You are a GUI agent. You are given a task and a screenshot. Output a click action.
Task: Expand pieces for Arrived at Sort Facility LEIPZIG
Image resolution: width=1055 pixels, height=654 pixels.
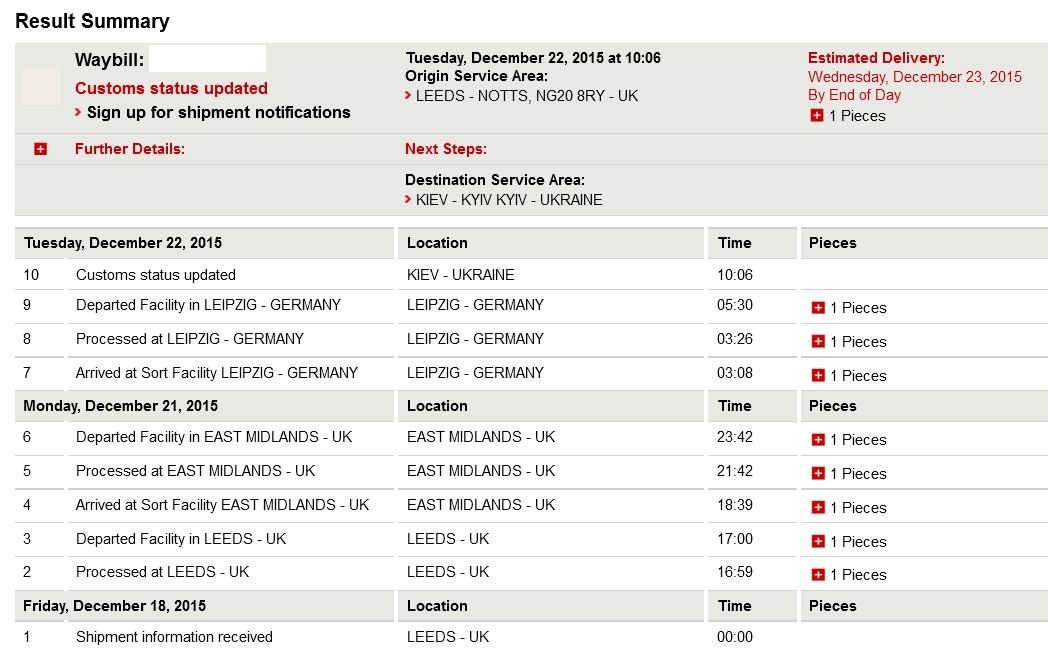pyautogui.click(x=817, y=375)
